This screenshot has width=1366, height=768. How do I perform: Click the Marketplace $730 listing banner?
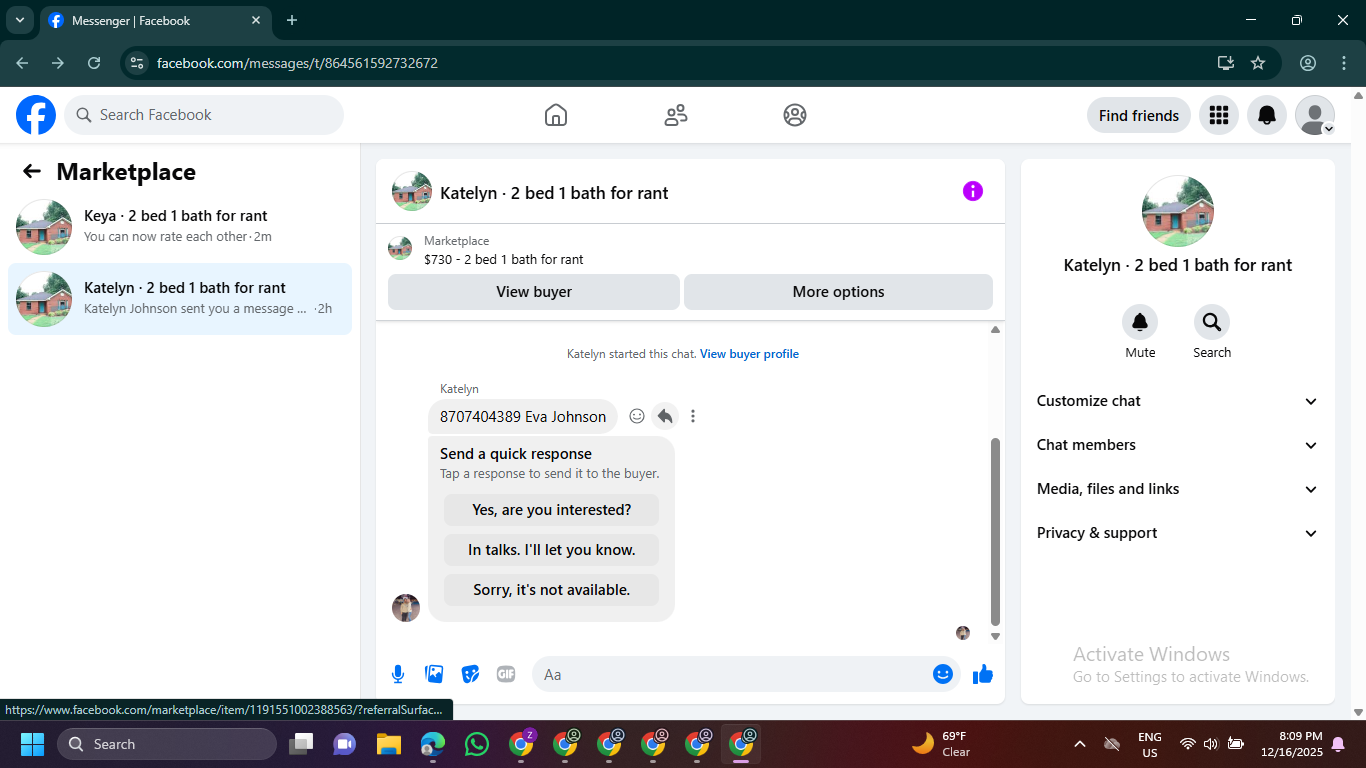[690, 250]
